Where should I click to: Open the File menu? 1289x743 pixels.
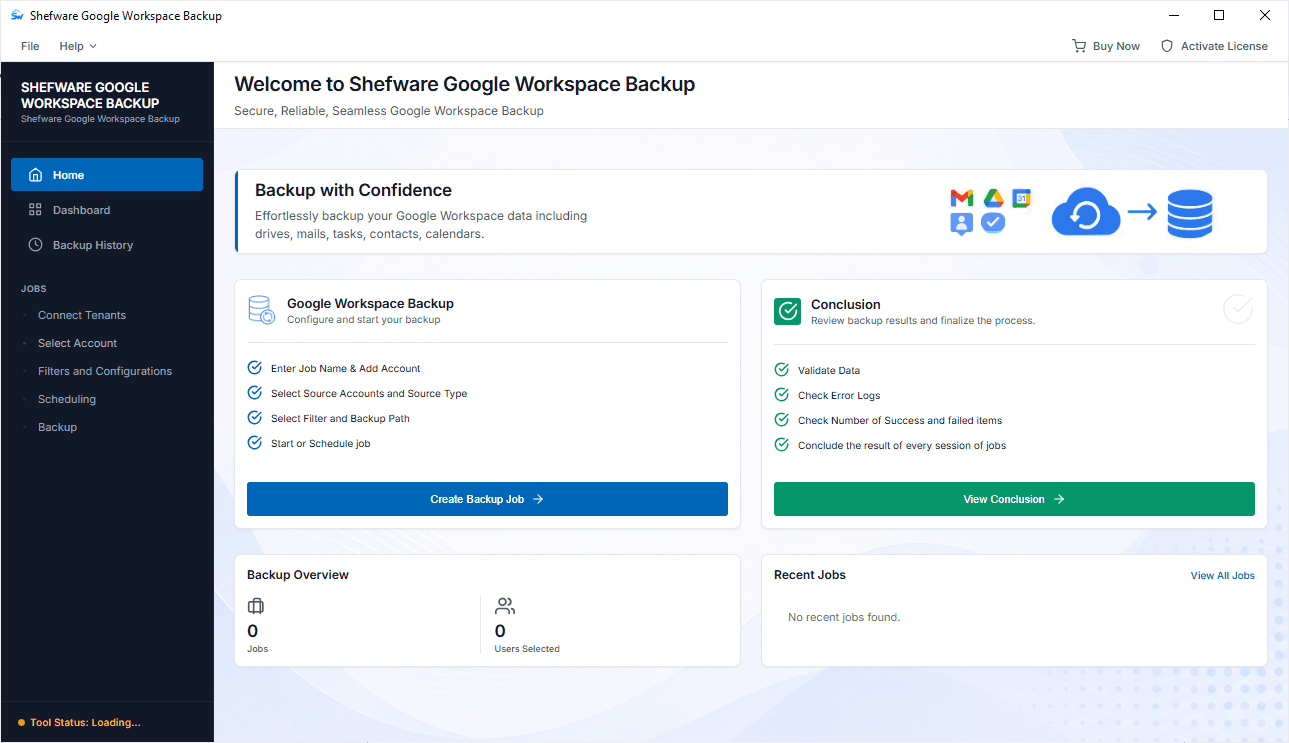[30, 46]
